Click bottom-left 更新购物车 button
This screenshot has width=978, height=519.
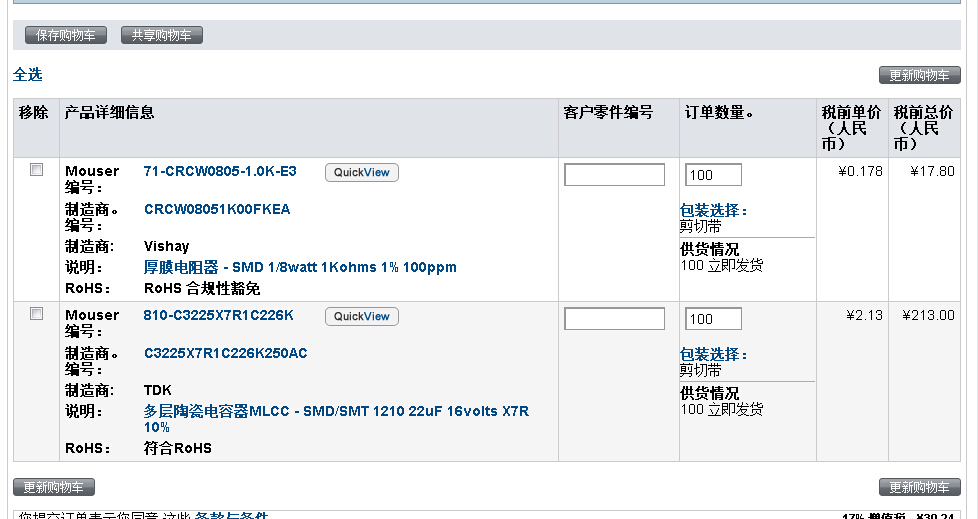[x=54, y=487]
